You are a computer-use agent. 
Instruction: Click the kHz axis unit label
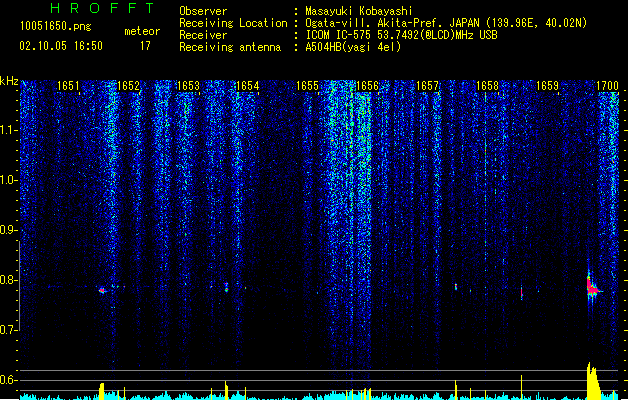9,81
